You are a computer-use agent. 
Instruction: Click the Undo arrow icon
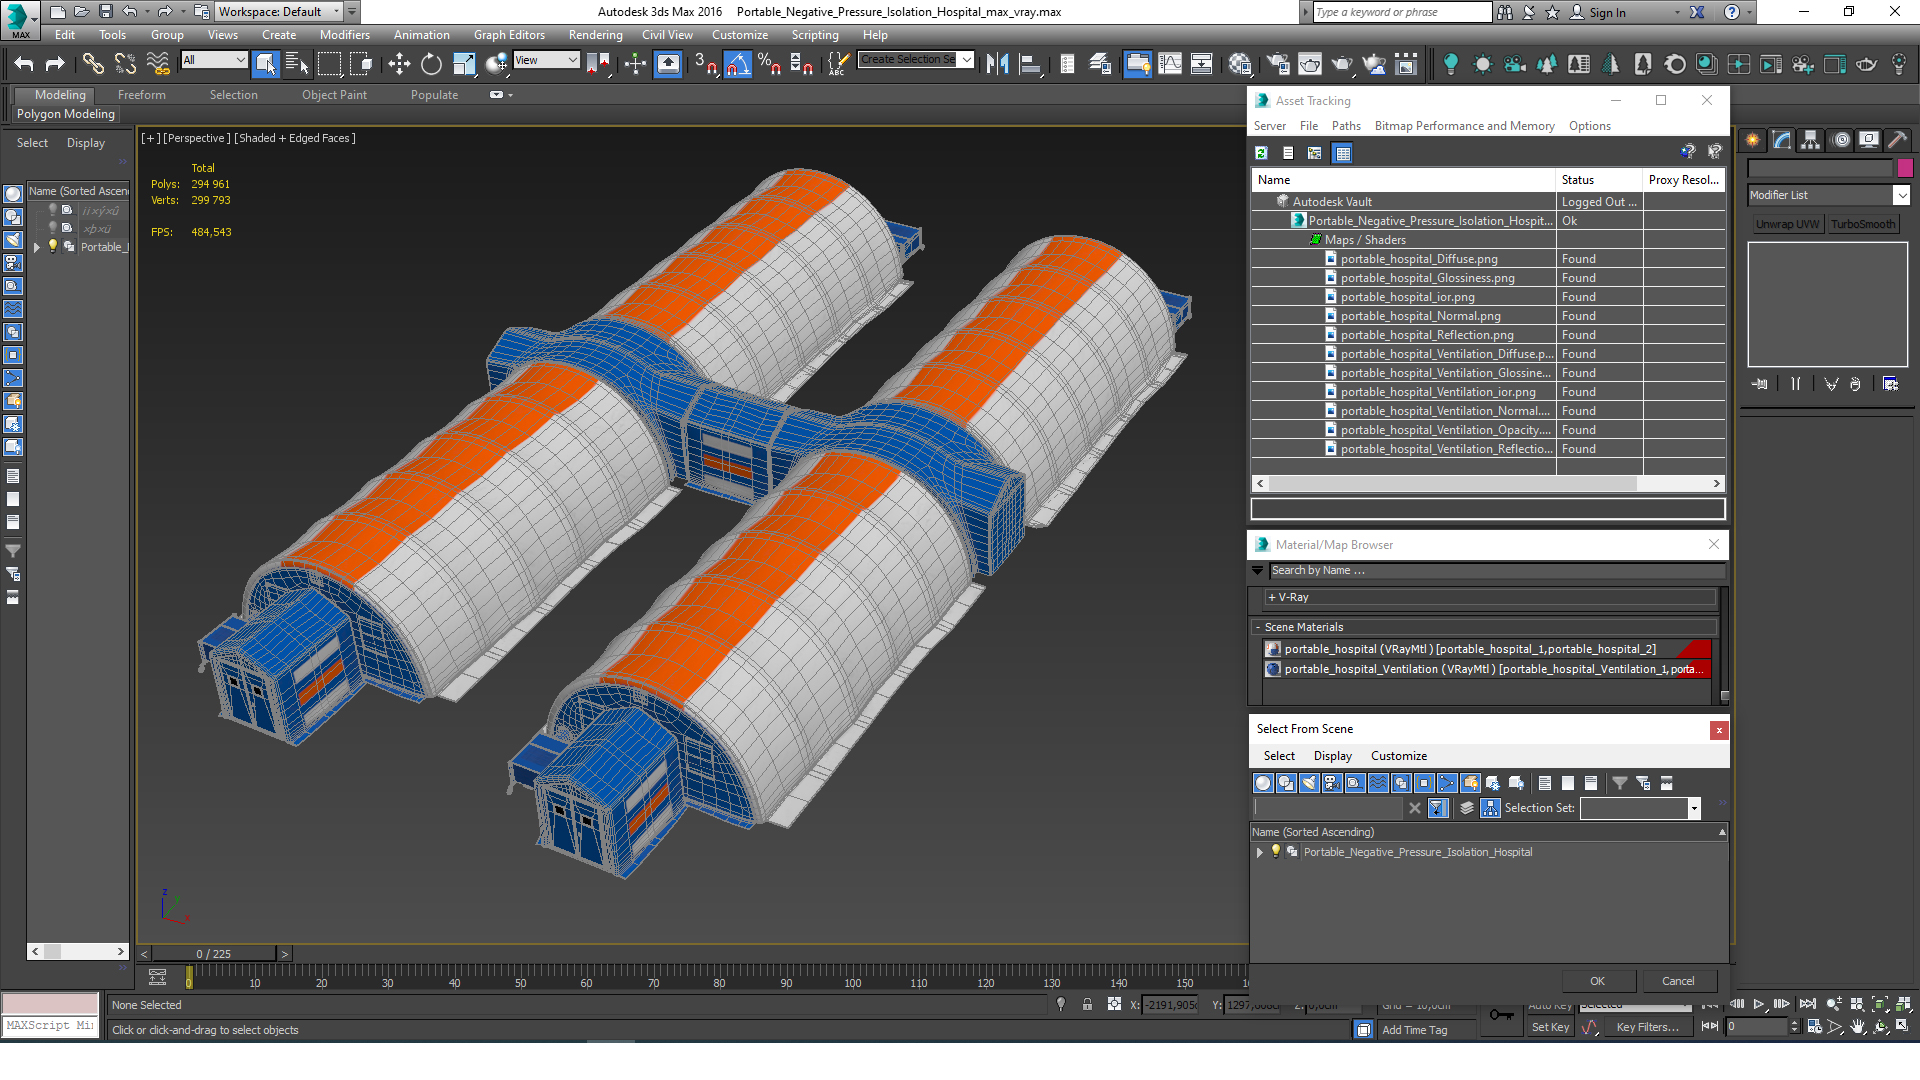pyautogui.click(x=24, y=64)
